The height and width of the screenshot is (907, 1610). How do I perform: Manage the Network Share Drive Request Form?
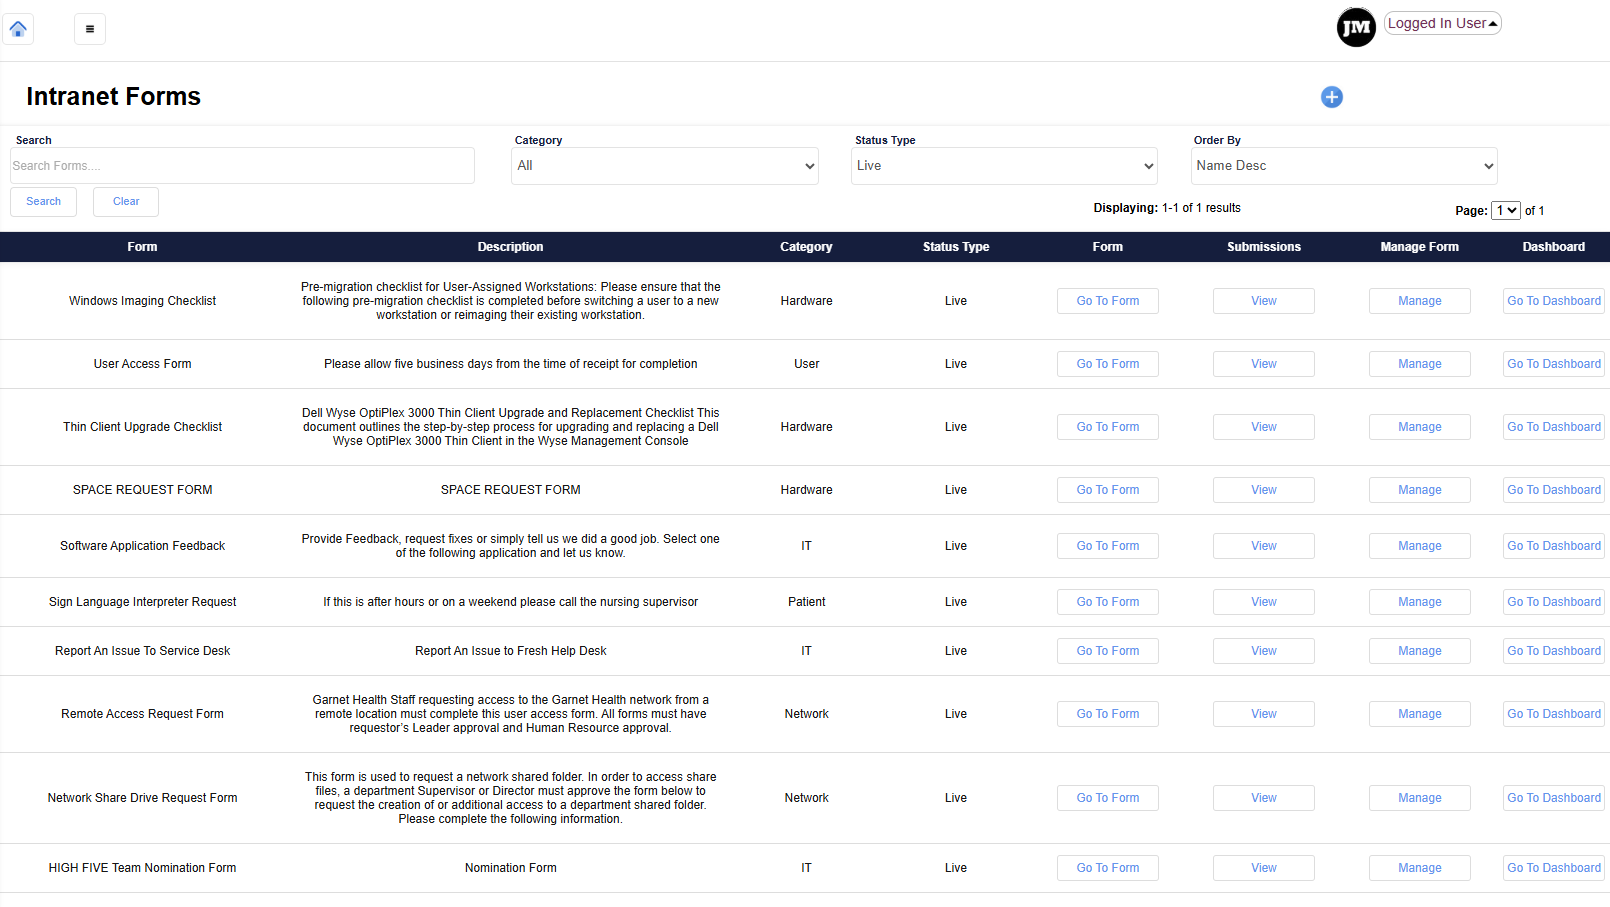(x=1420, y=798)
